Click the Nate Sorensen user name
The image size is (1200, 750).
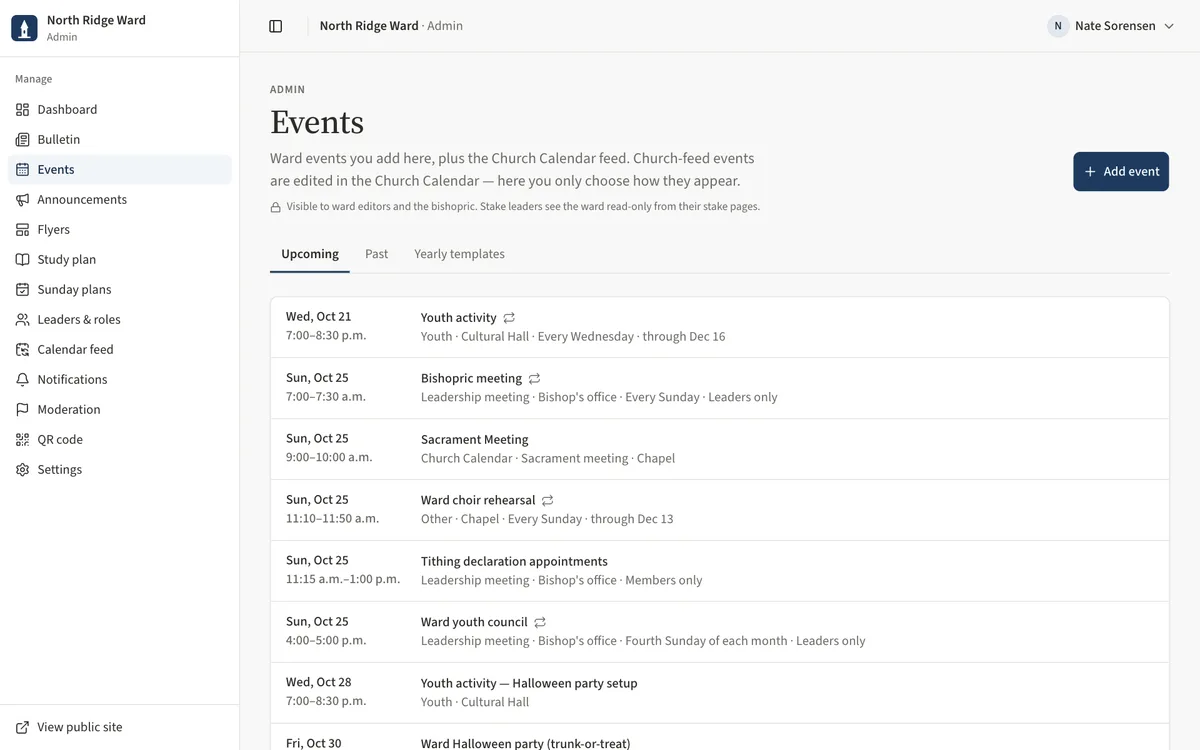pyautogui.click(x=1115, y=26)
